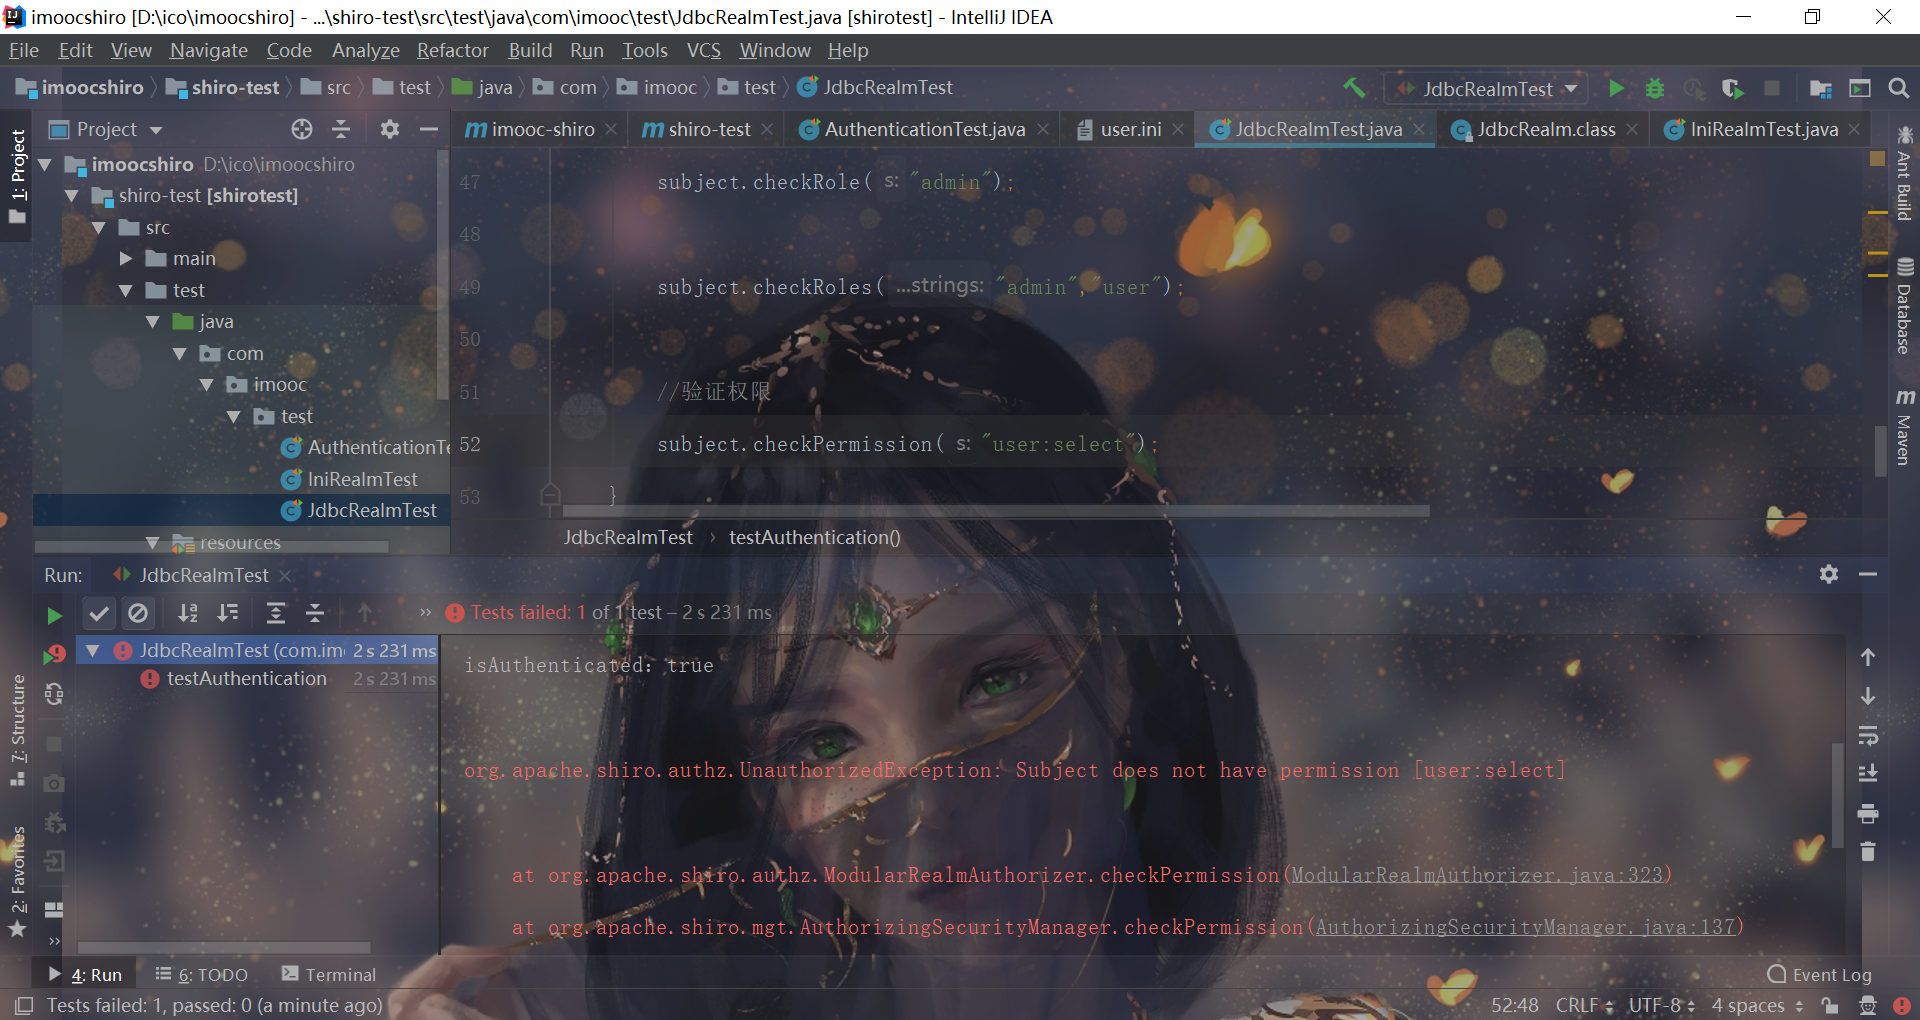This screenshot has height=1020, width=1920.
Task: Toggle the Ant Build side panel
Action: [1904, 173]
